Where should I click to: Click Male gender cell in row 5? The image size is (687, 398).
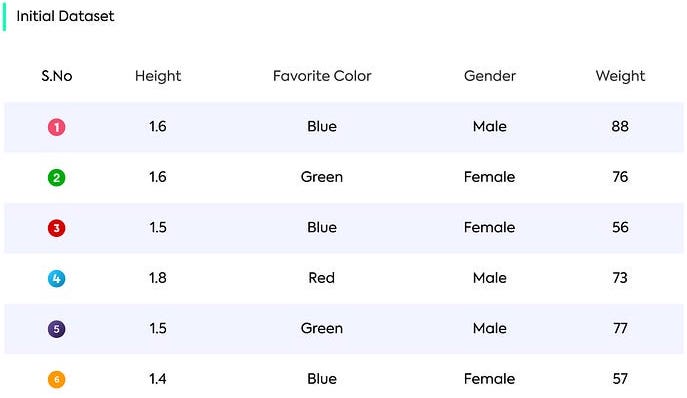490,328
